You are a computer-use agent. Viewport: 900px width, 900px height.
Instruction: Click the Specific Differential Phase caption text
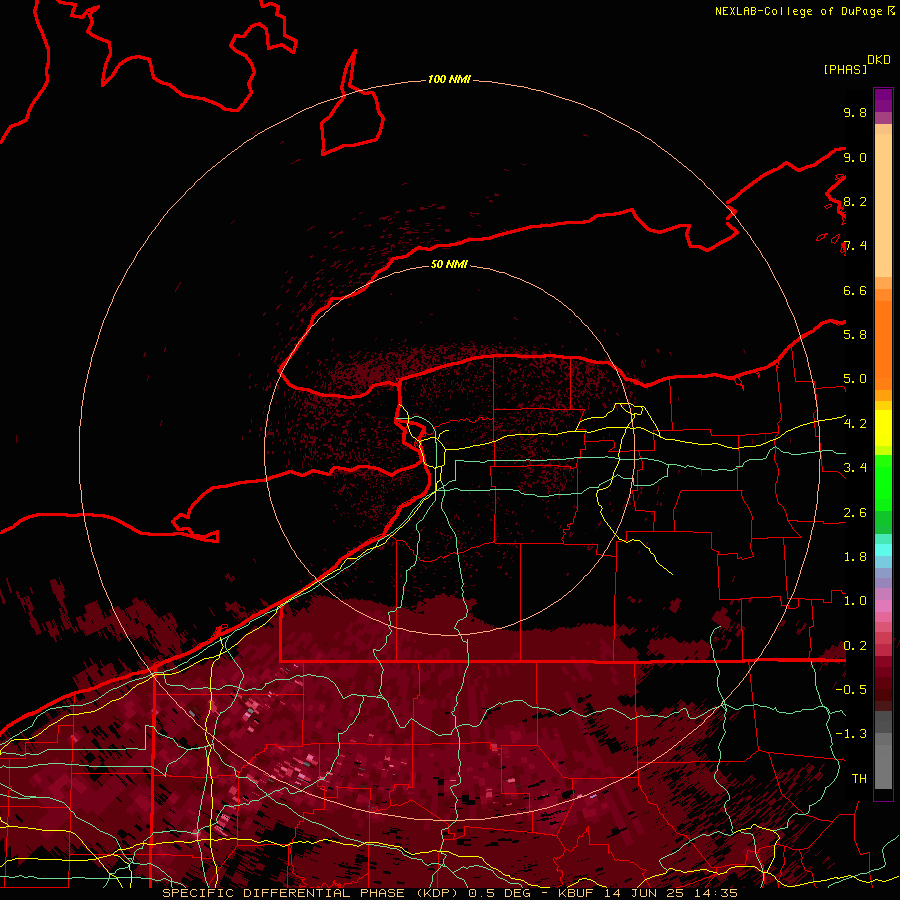pyautogui.click(x=449, y=893)
